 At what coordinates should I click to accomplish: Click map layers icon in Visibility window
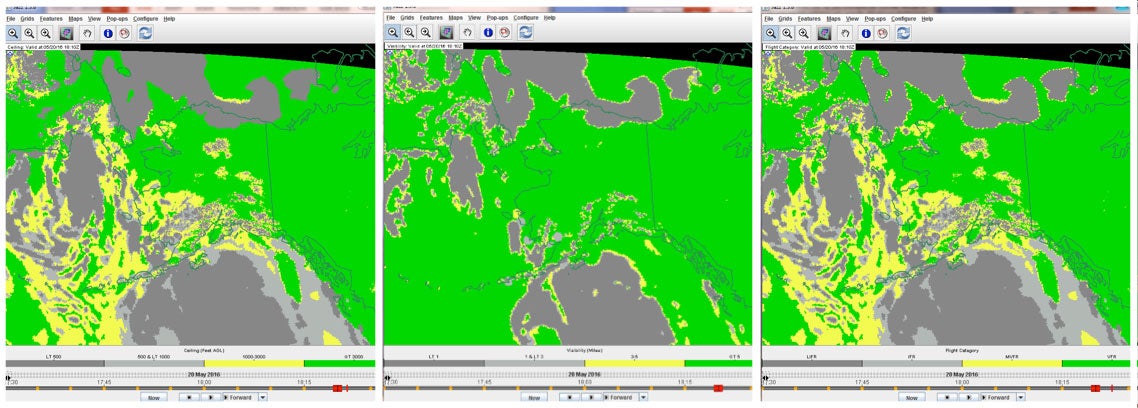[445, 33]
